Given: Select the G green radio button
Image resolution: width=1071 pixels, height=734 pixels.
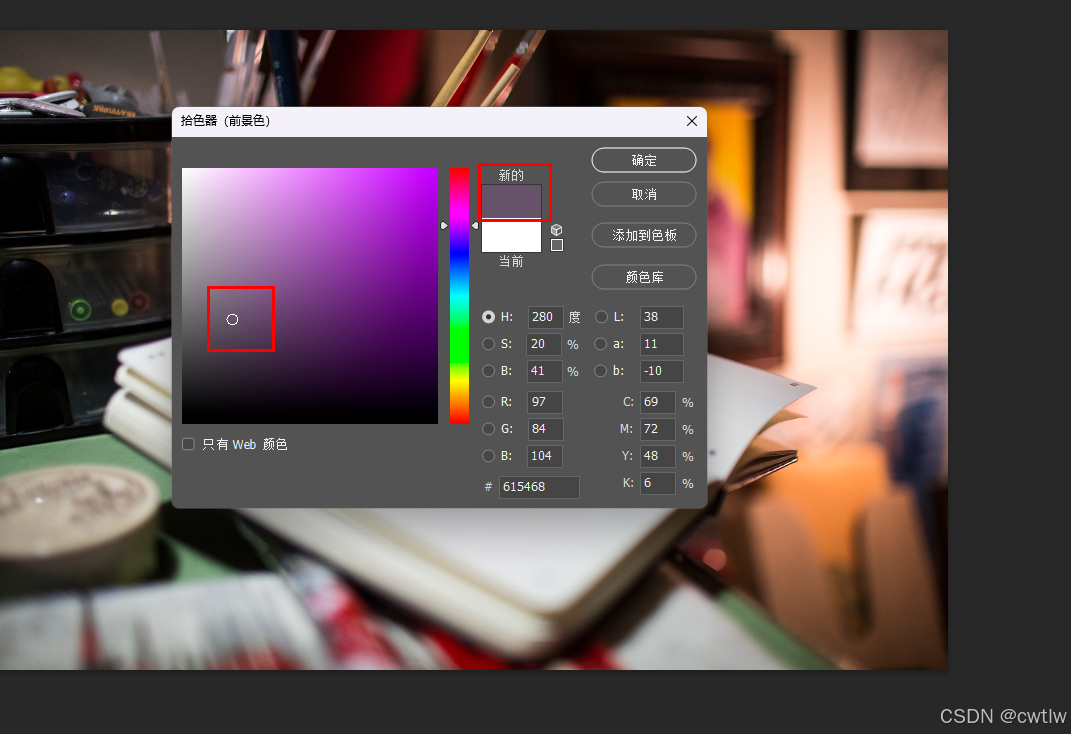Looking at the screenshot, I should [488, 429].
